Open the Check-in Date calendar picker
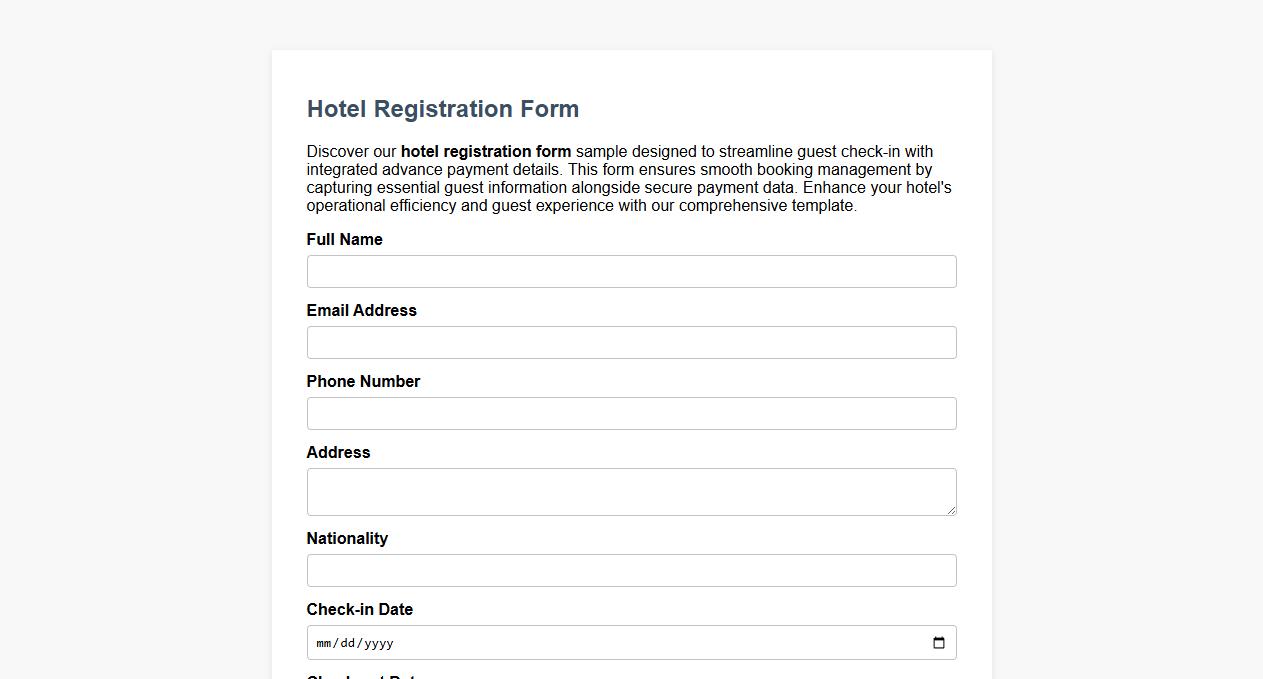This screenshot has width=1263, height=679. [x=938, y=643]
